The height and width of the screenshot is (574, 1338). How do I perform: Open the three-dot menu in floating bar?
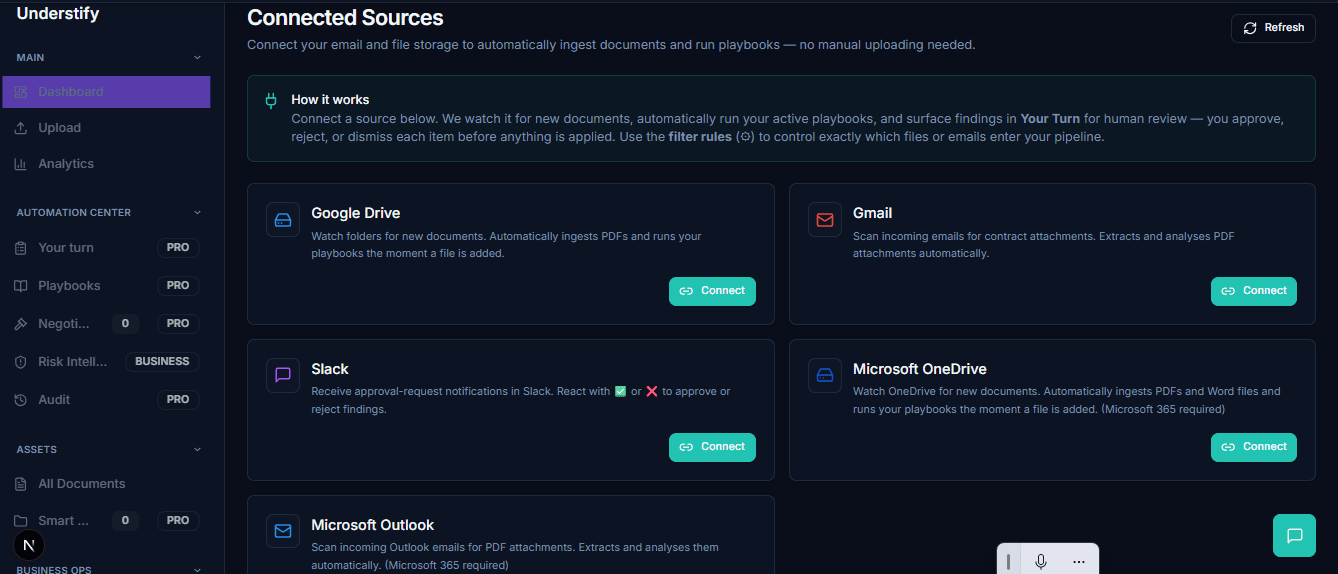click(x=1078, y=562)
